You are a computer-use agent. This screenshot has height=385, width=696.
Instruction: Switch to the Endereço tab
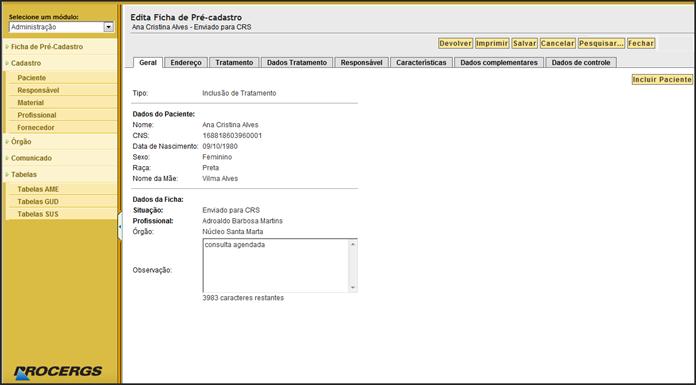(x=186, y=63)
